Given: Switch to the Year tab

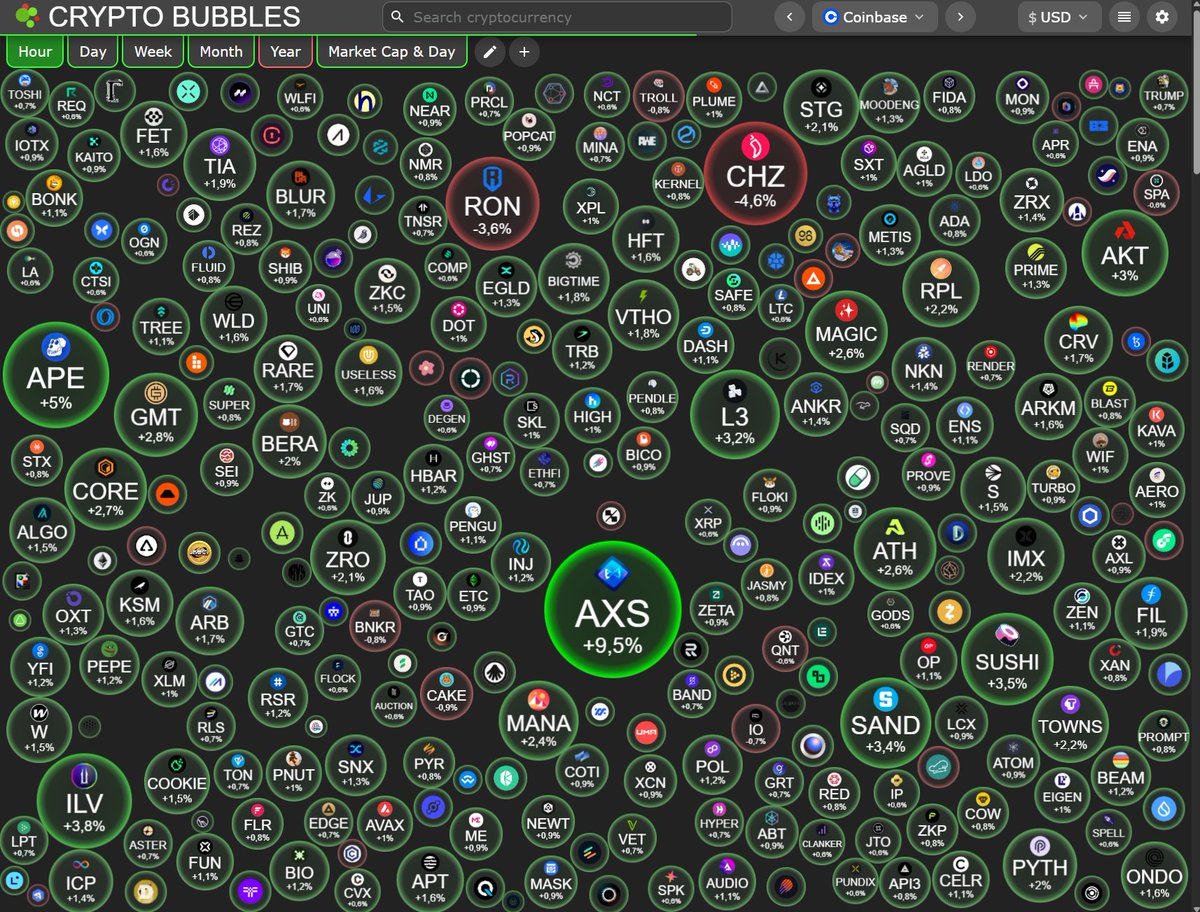Looking at the screenshot, I should click(285, 52).
